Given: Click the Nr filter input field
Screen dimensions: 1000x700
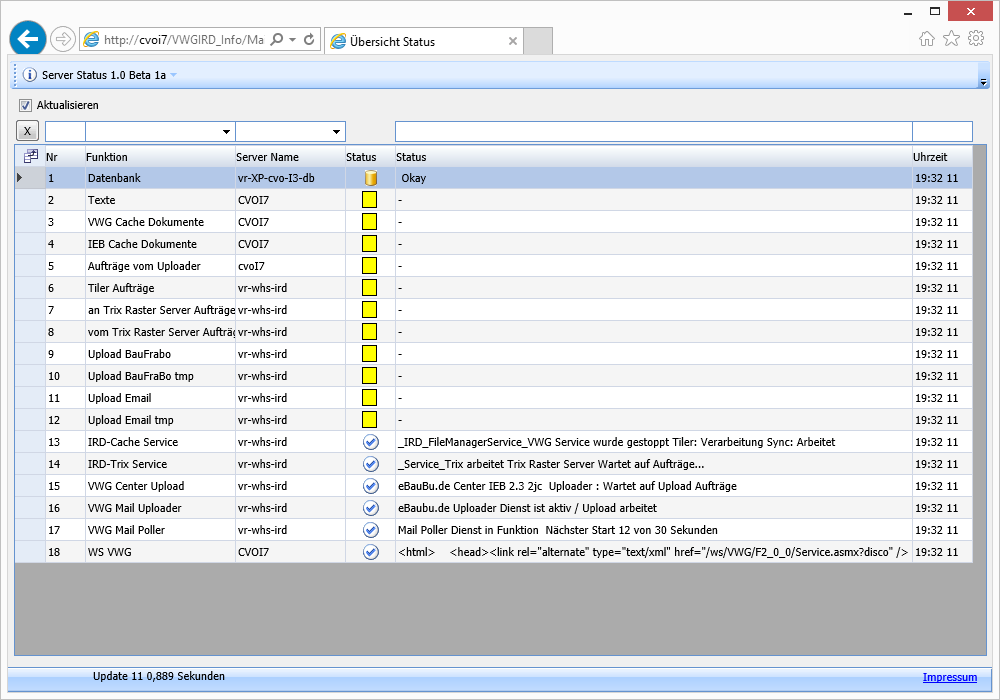Looking at the screenshot, I should click(65, 132).
